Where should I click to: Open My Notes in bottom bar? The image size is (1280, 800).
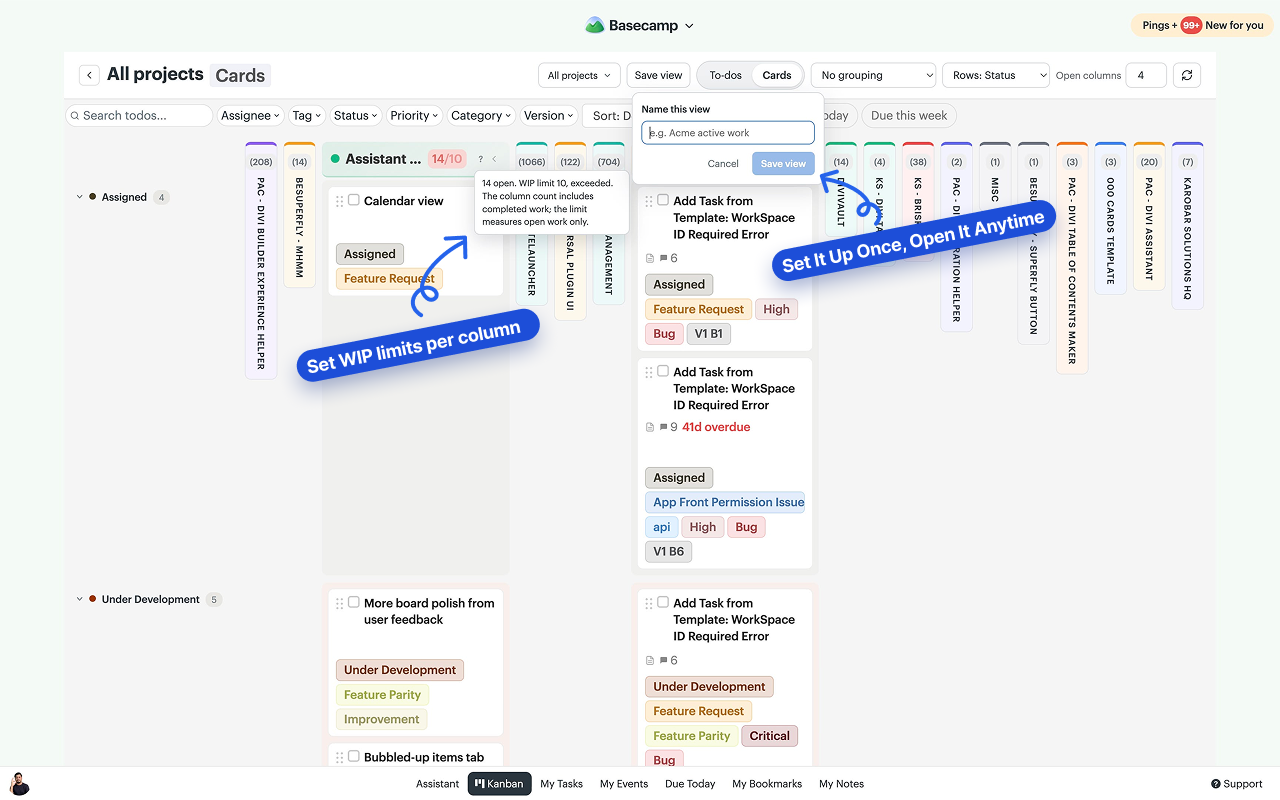point(841,784)
